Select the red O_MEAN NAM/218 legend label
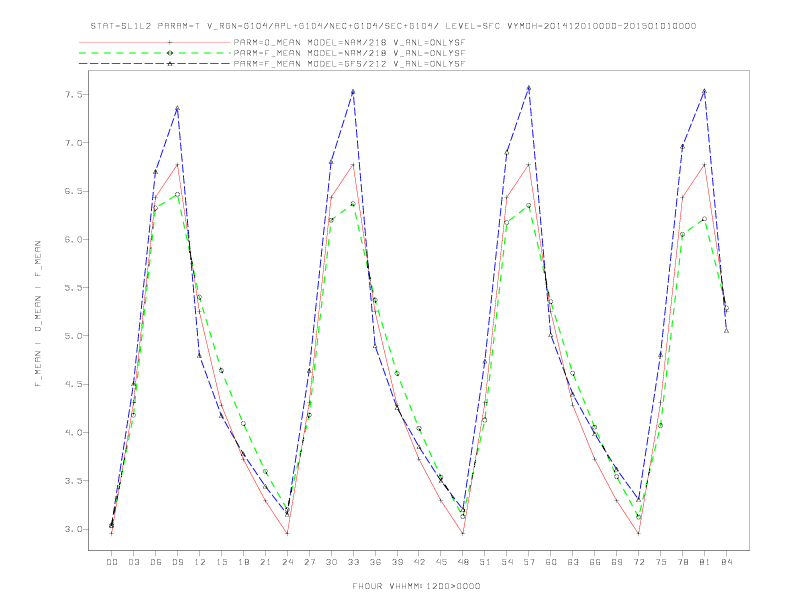This screenshot has width=792, height=612. (349, 42)
